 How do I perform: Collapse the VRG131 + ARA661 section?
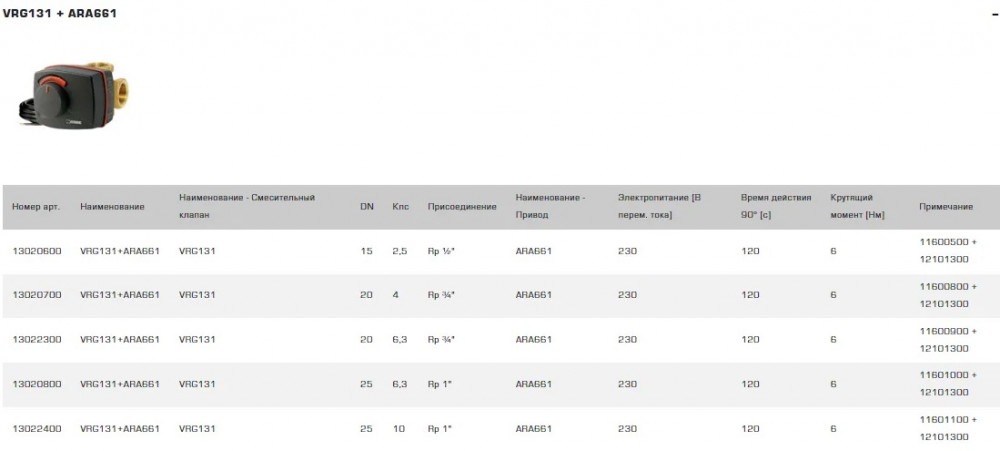(990, 13)
